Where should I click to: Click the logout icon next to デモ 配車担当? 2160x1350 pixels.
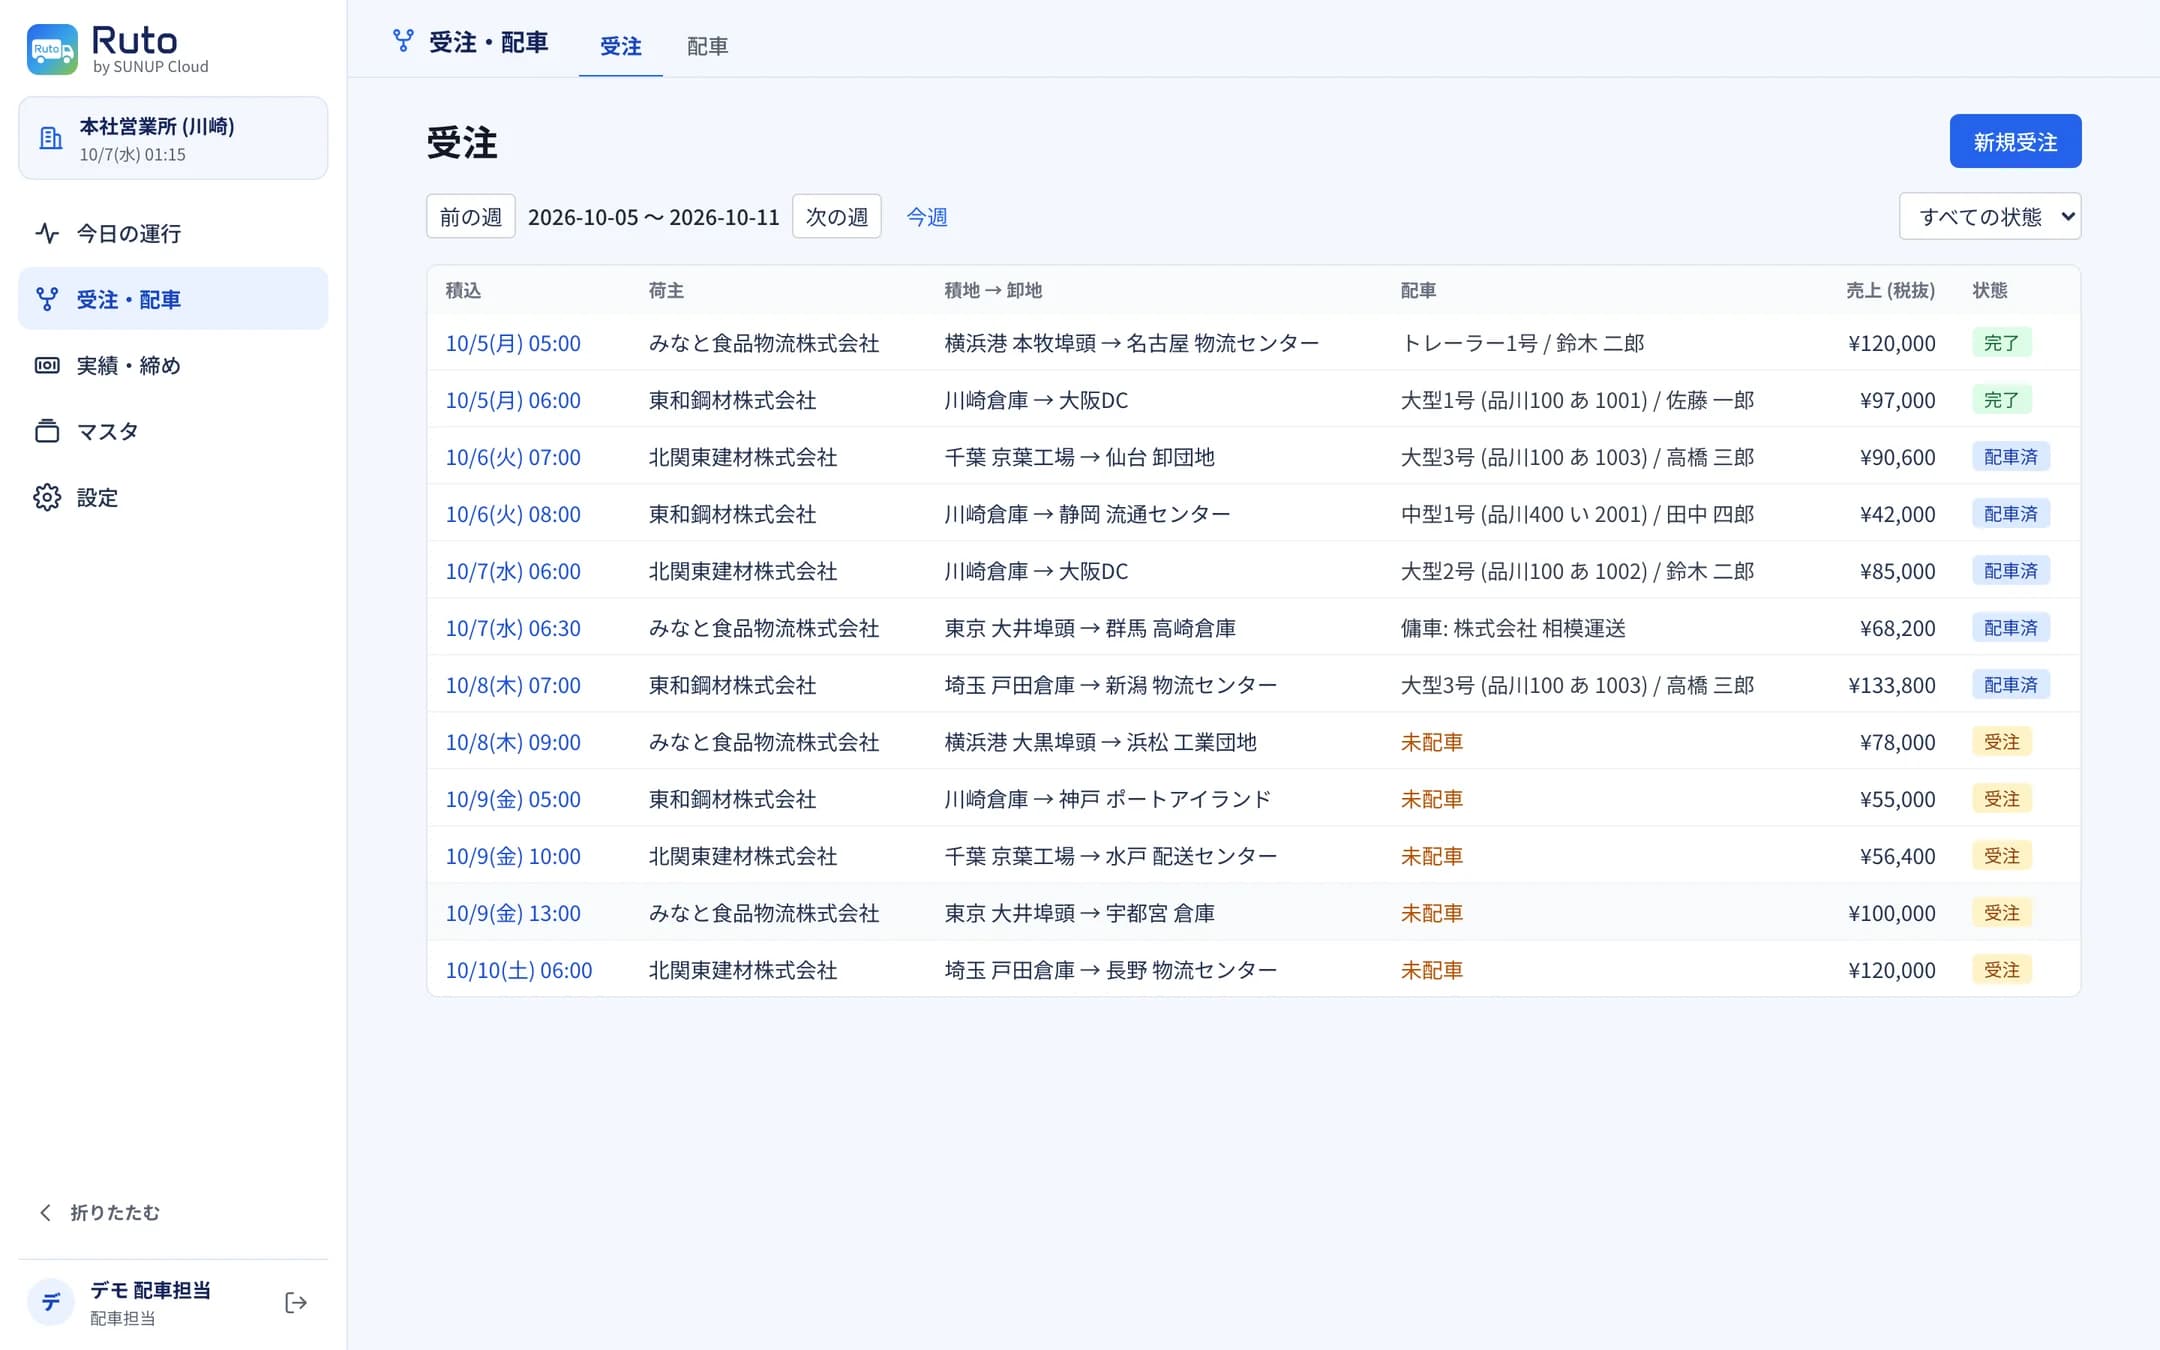296,1302
